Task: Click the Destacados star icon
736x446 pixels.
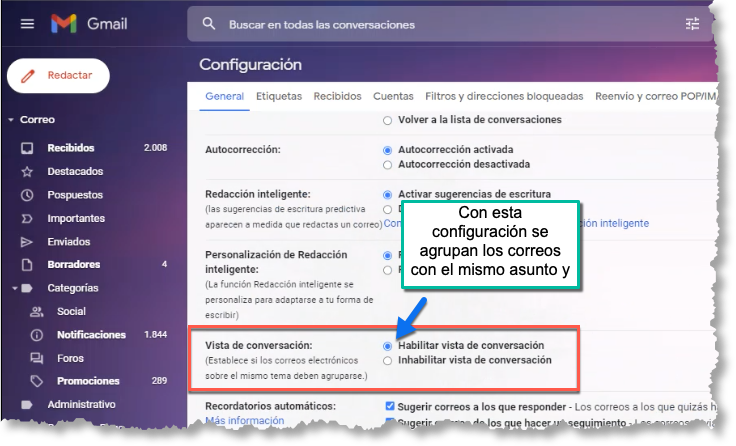Action: tap(27, 172)
